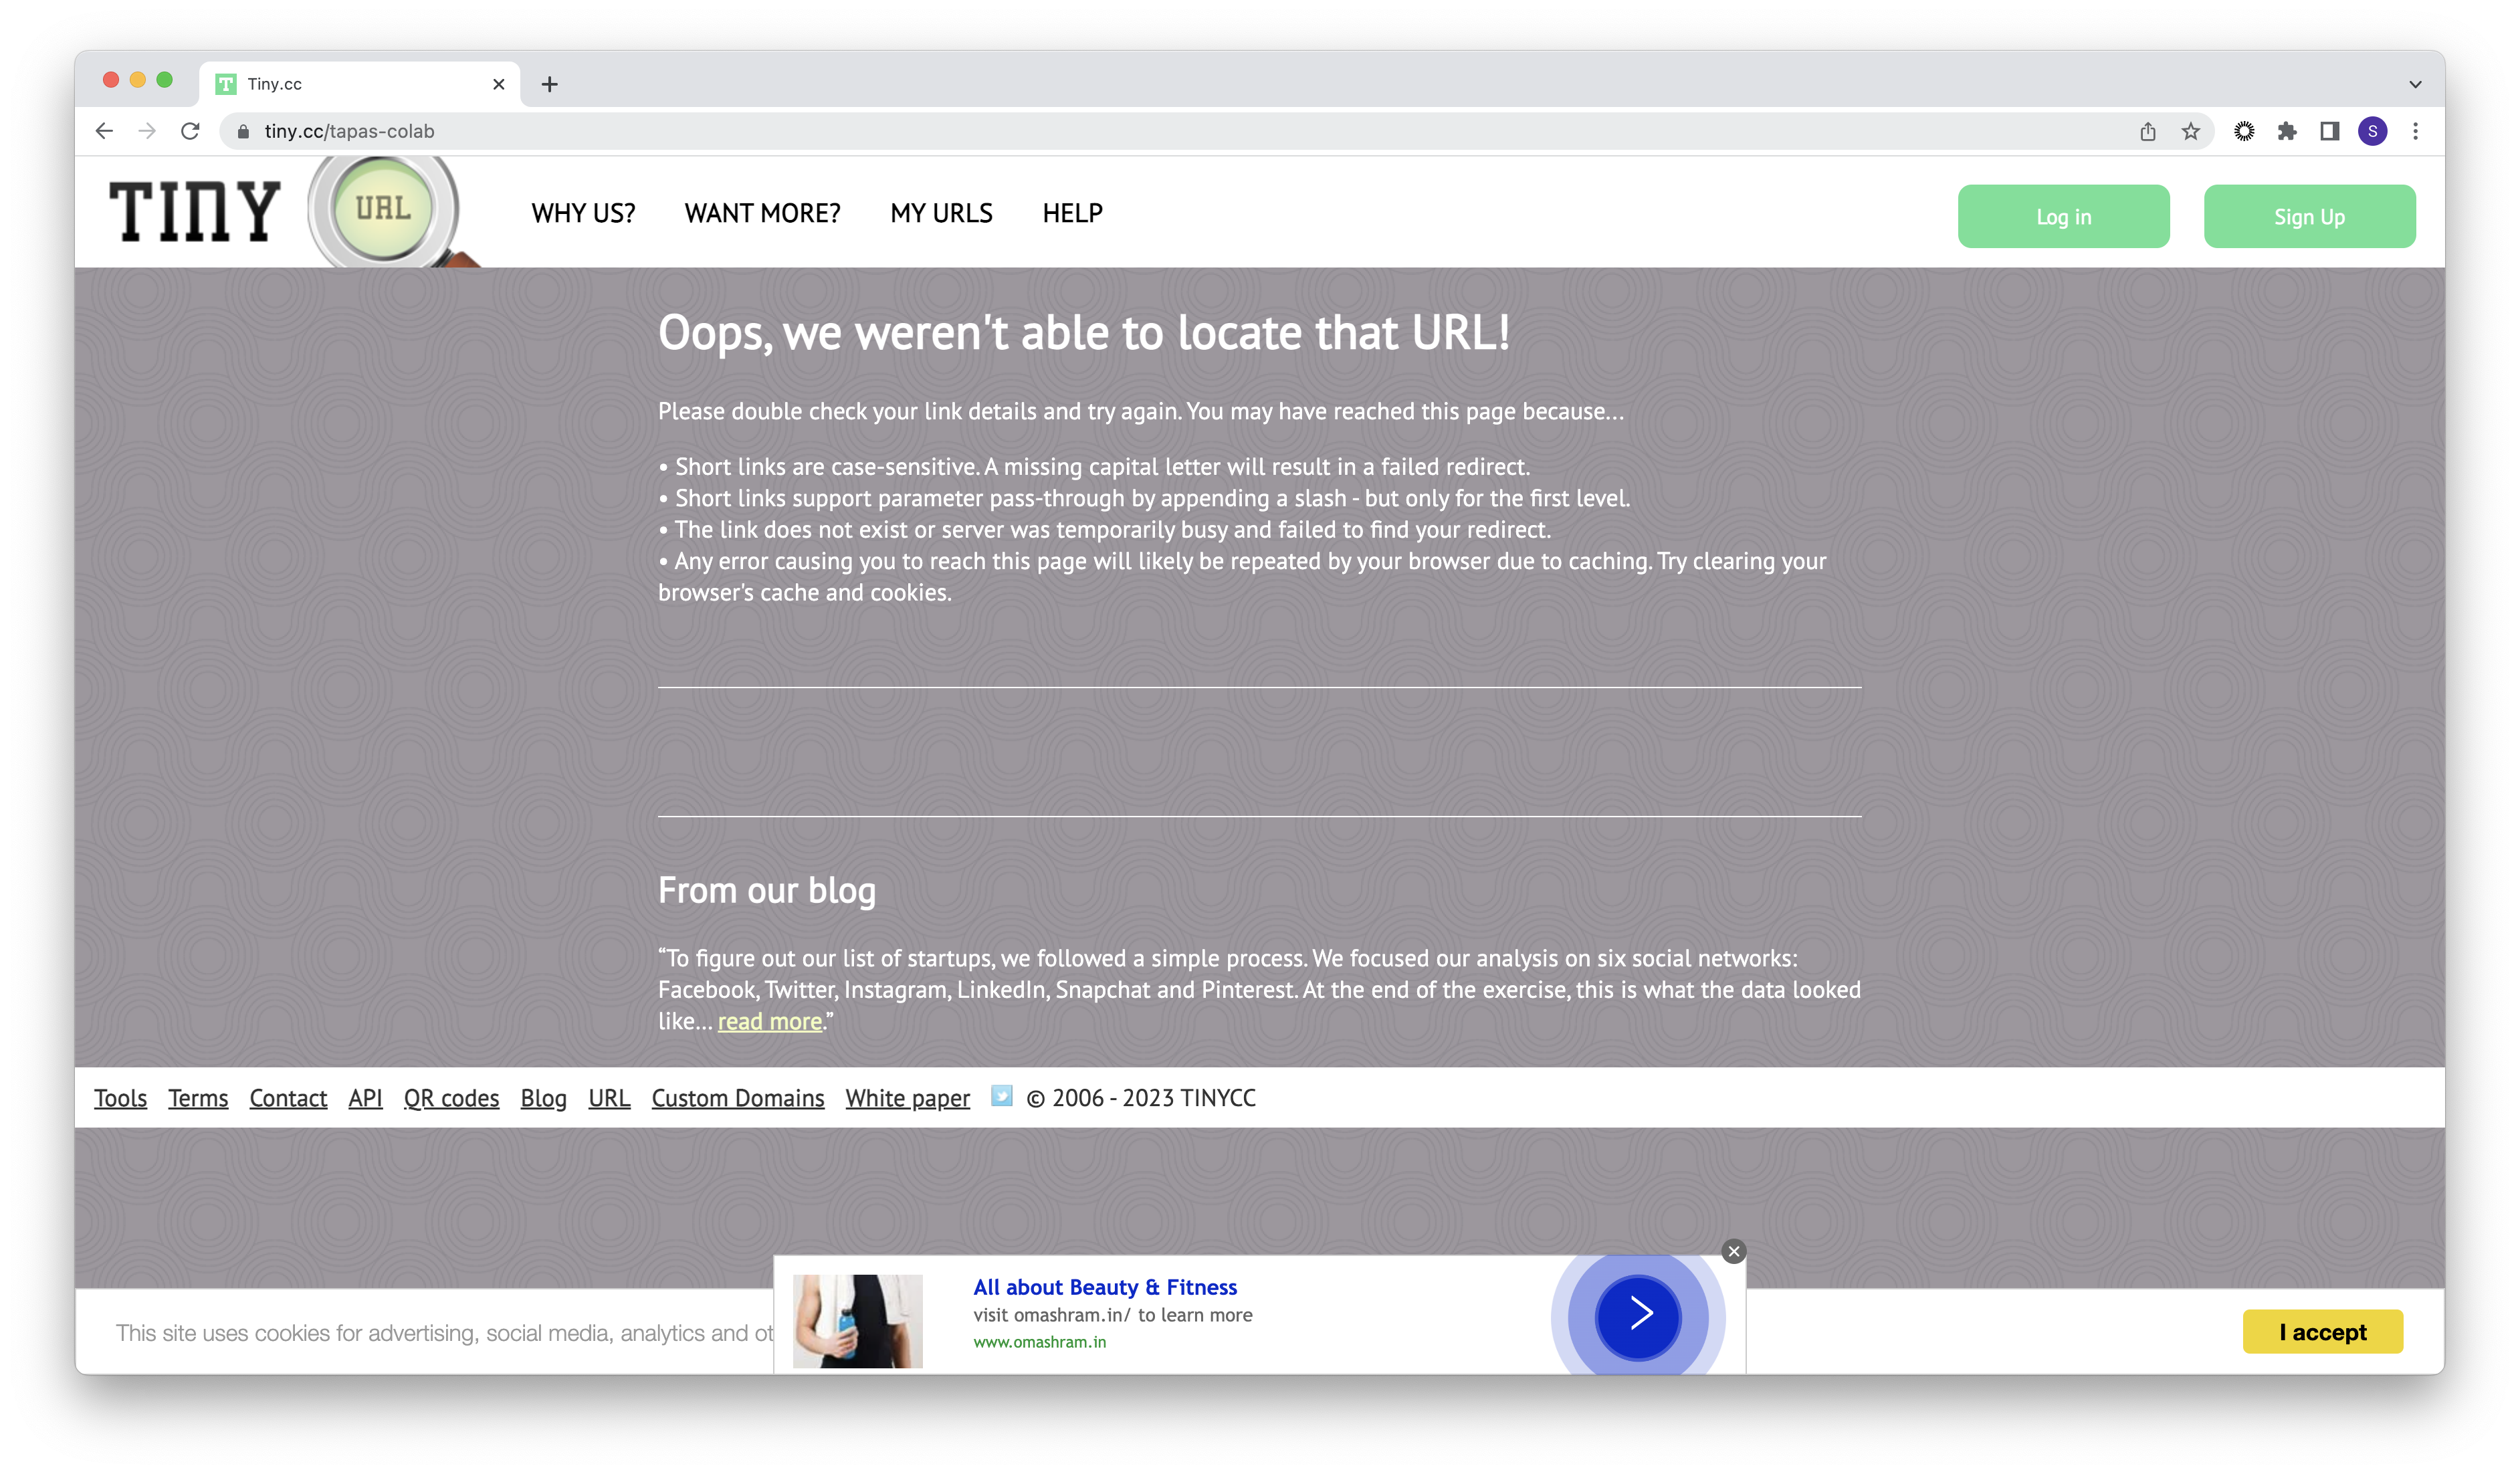Click the share icon in browser toolbar
The height and width of the screenshot is (1474, 2520).
[x=2147, y=131]
